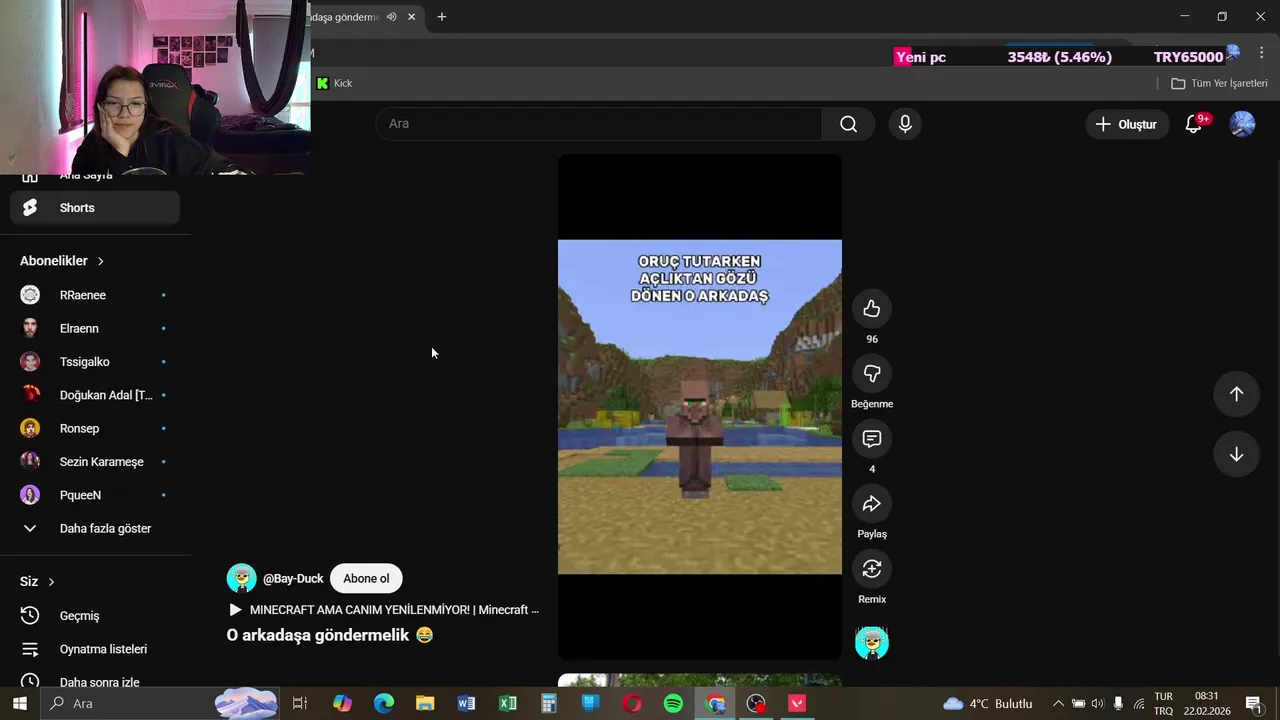Open the Kick bookmark
The image size is (1280, 720).
tap(334, 83)
